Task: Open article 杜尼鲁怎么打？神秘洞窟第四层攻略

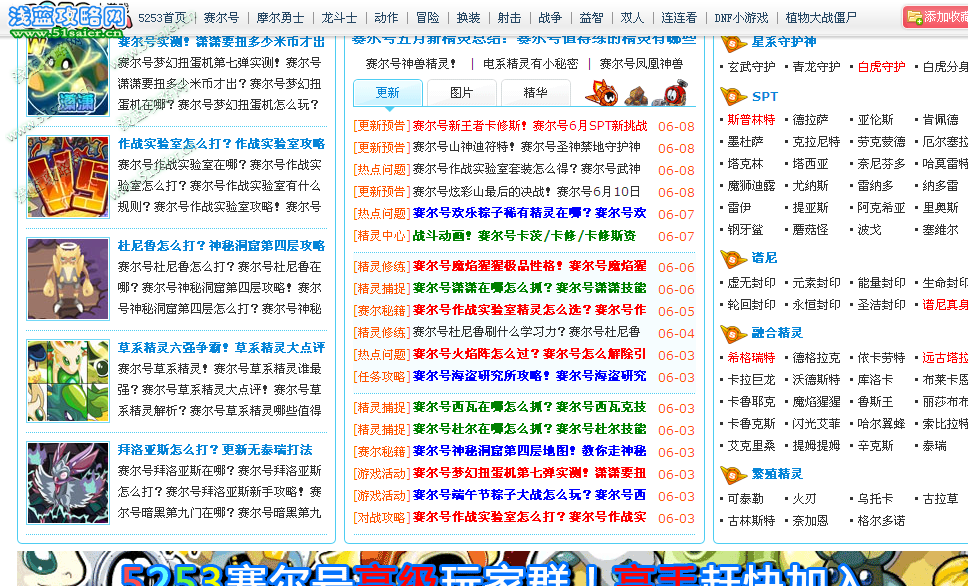Action: click(x=221, y=246)
